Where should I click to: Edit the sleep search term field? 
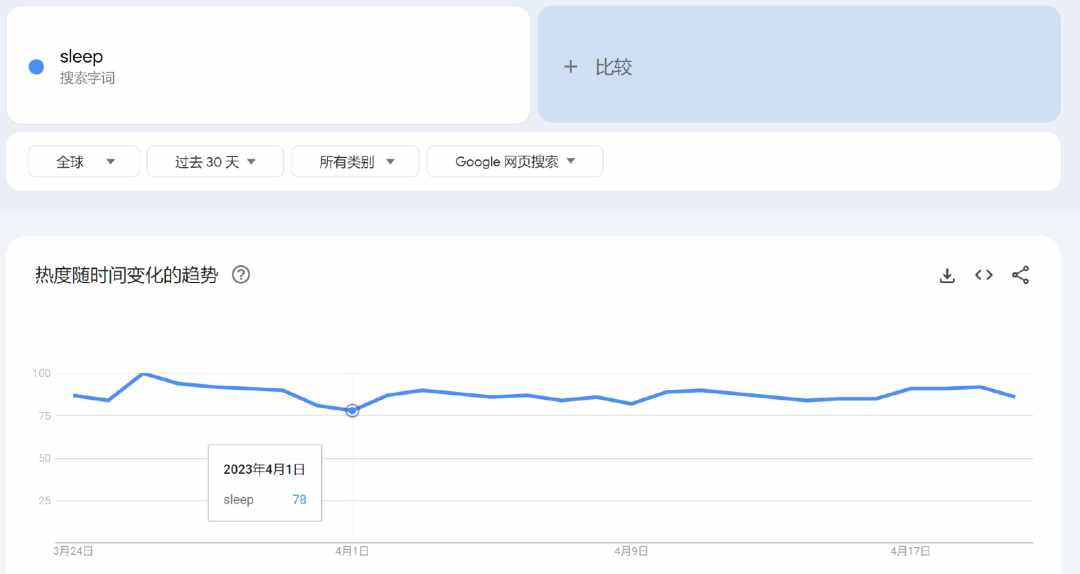(268, 65)
